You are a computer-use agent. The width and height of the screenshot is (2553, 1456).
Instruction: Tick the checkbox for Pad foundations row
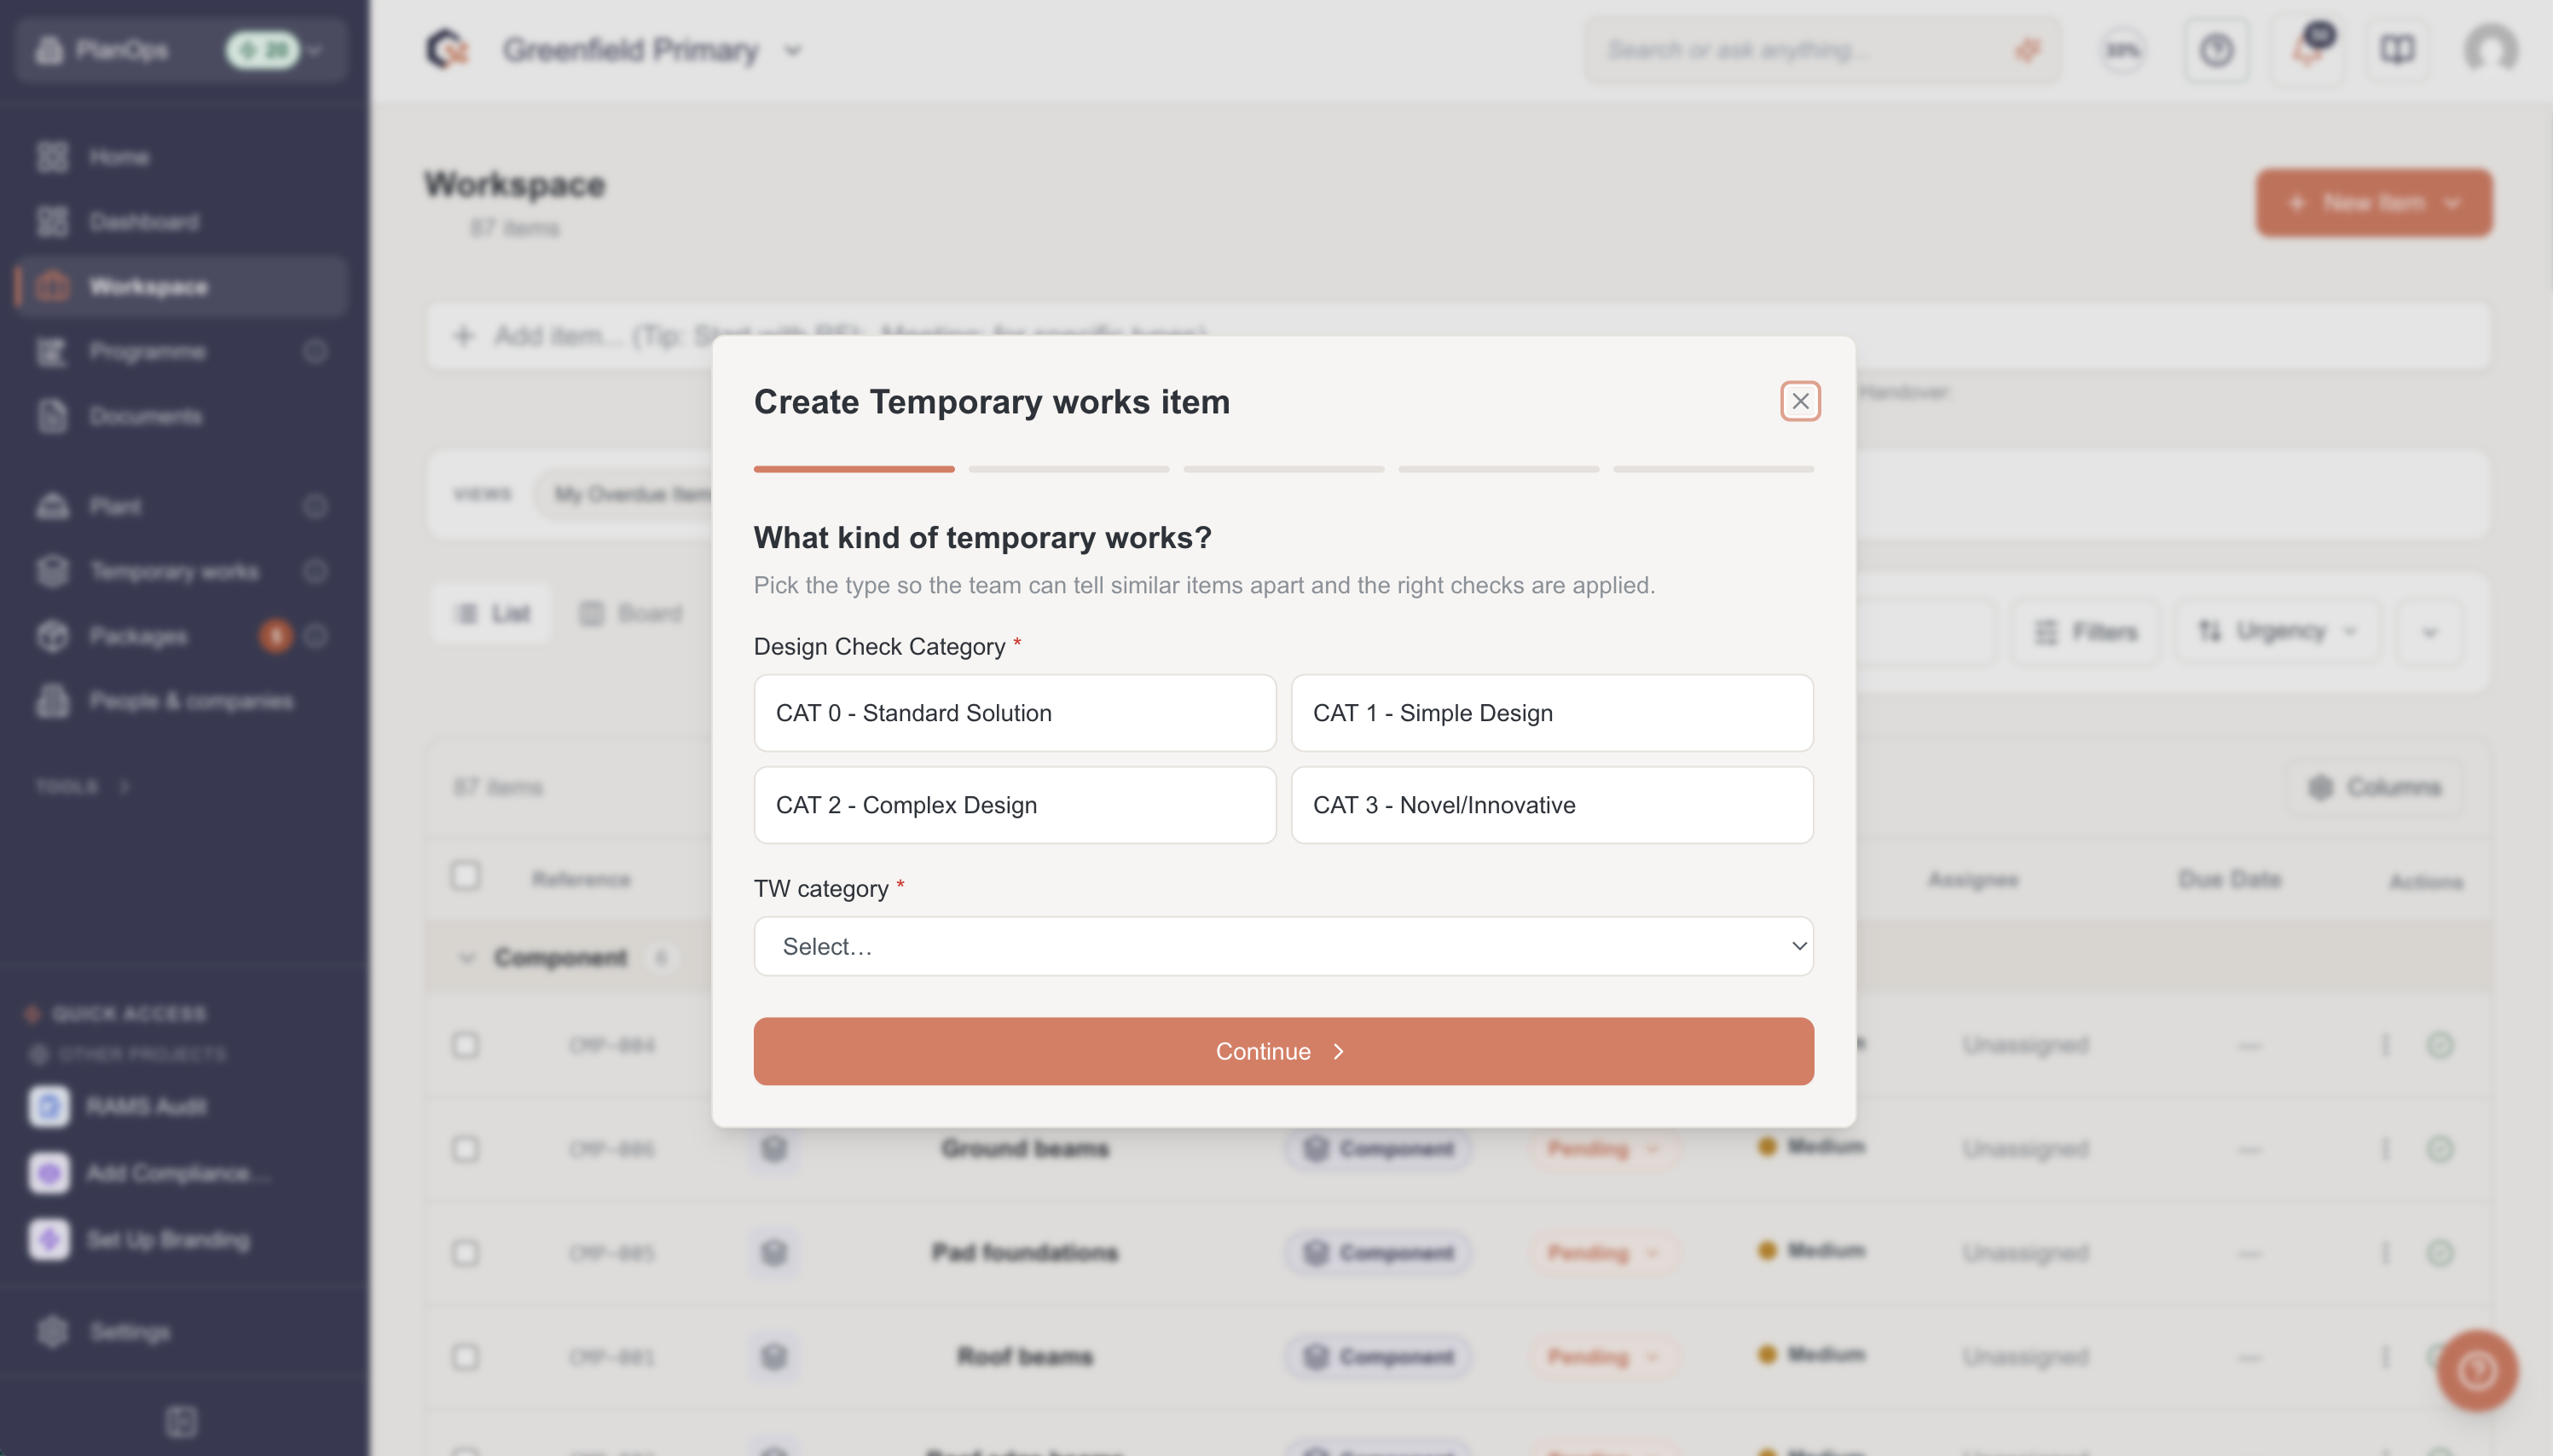[465, 1252]
